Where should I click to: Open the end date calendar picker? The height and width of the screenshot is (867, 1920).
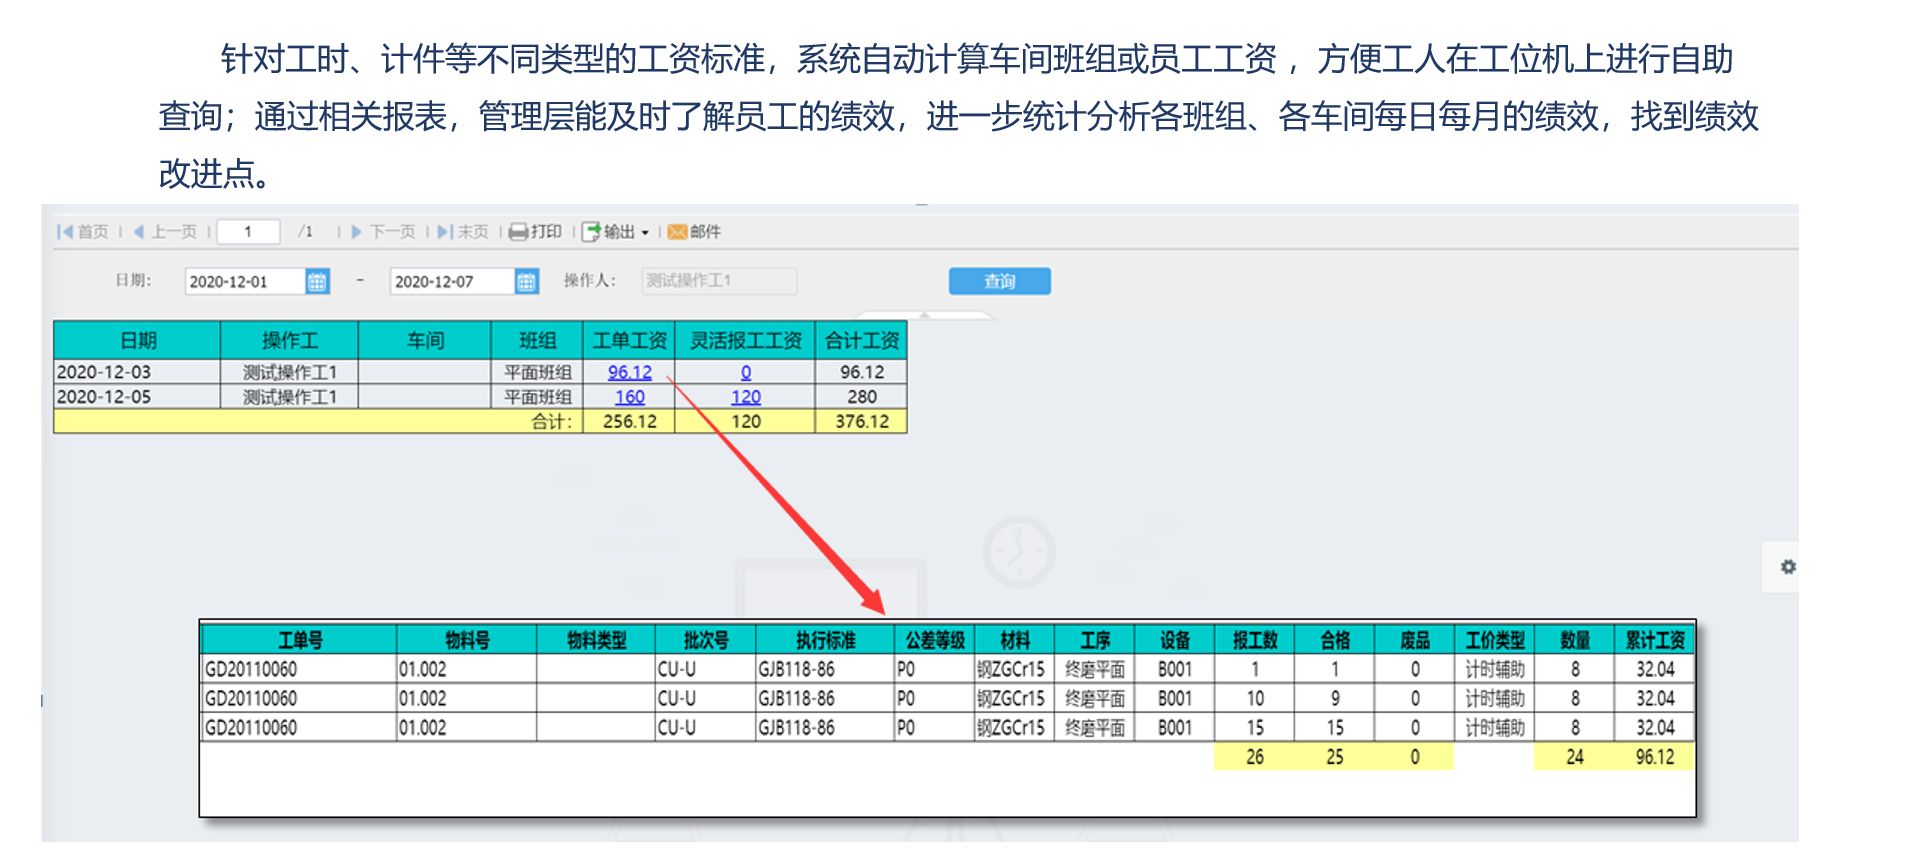click(526, 282)
